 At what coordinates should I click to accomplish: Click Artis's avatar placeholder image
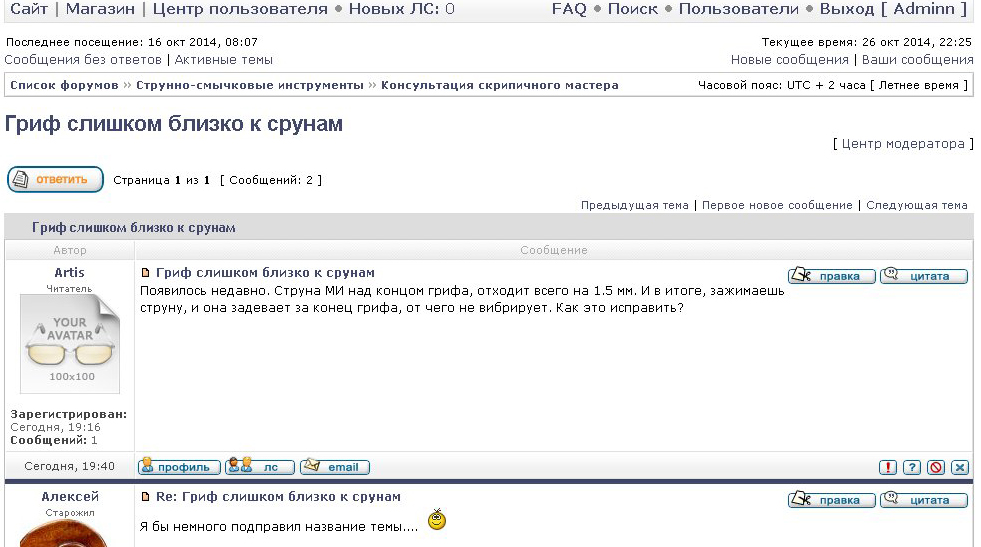70,345
